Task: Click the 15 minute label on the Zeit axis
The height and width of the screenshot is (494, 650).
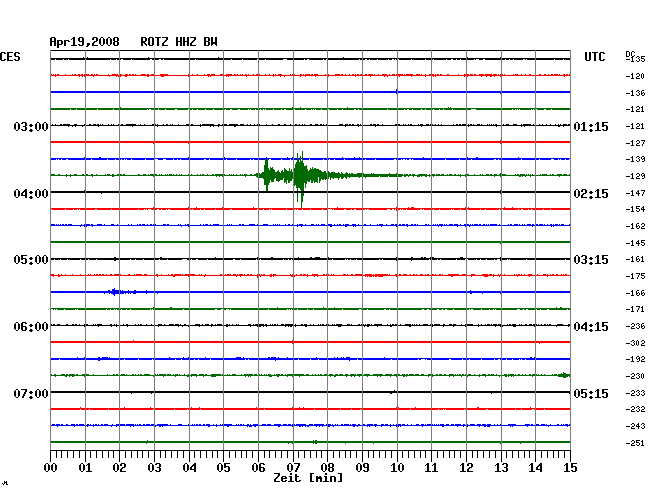Action: (570, 468)
